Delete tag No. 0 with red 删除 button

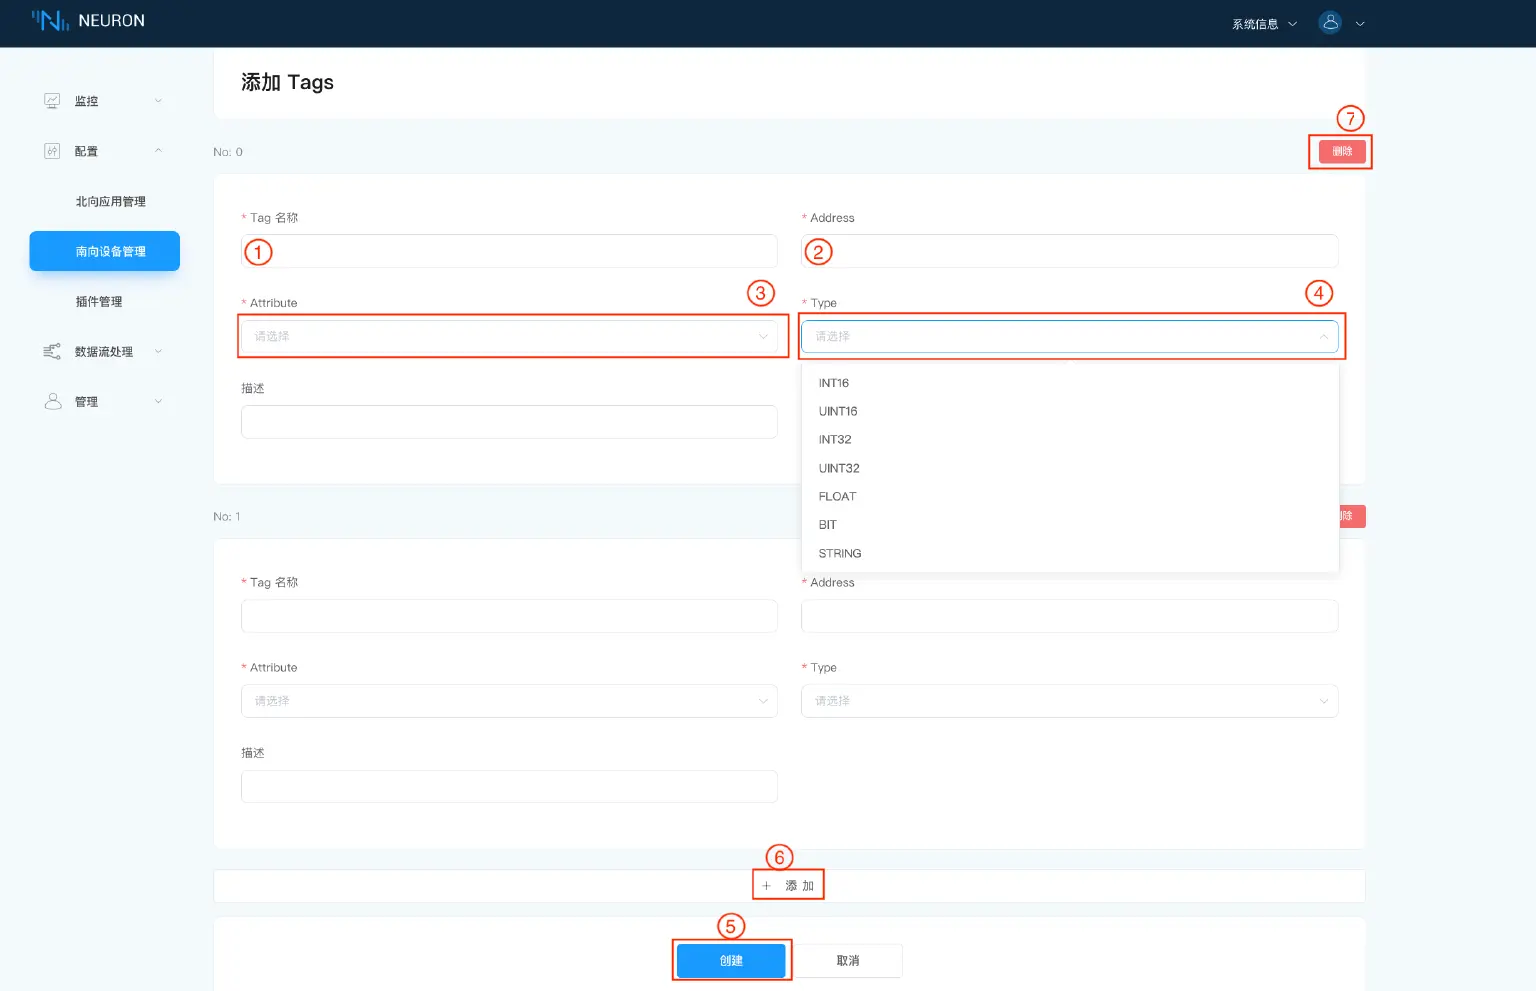click(x=1341, y=152)
